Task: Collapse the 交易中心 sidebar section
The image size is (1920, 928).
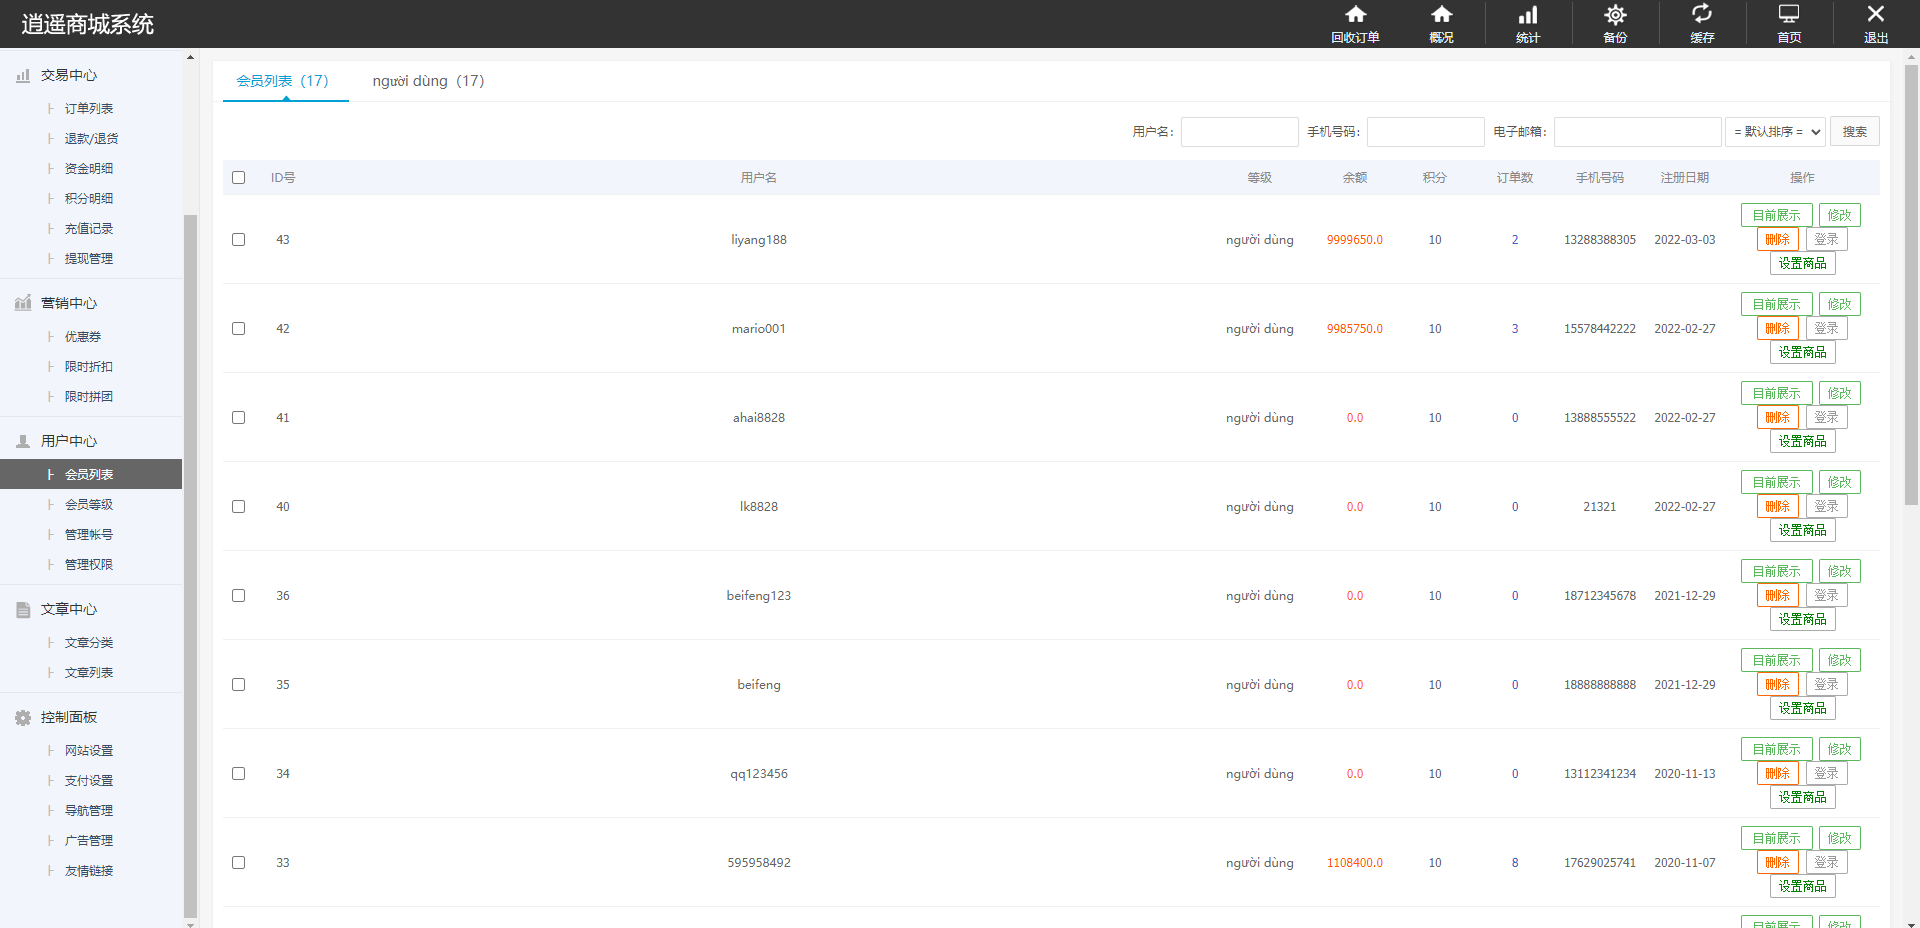Action: [68, 75]
